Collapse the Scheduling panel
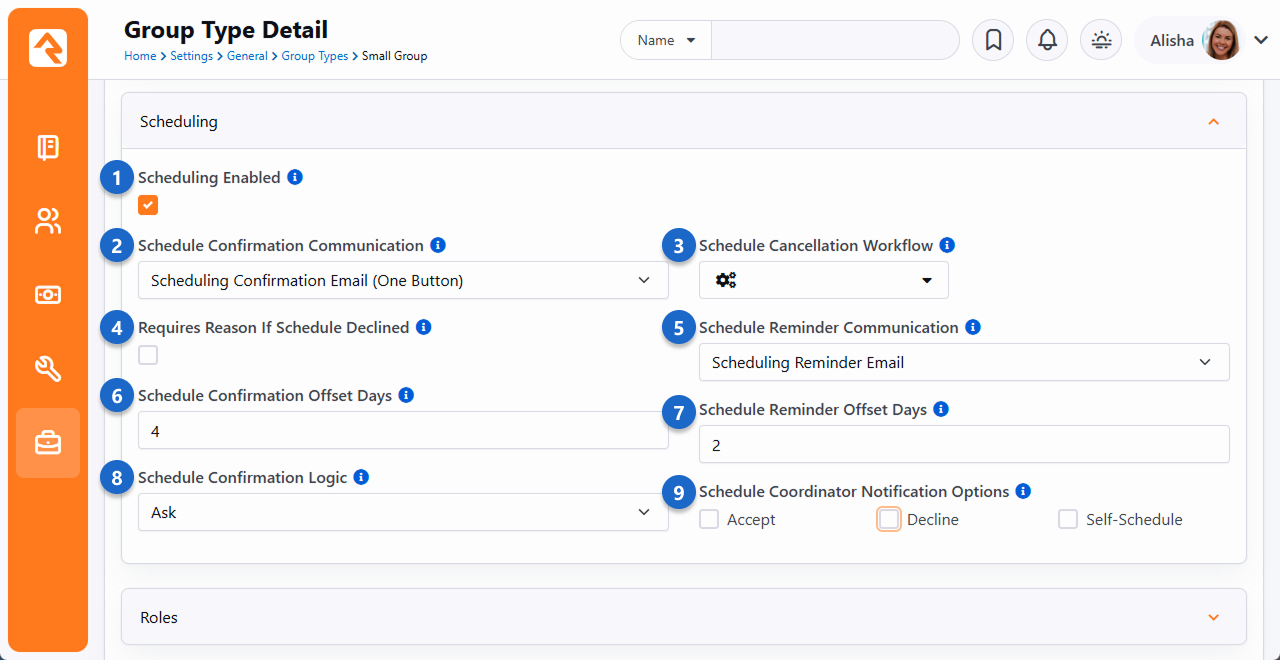The height and width of the screenshot is (660, 1280). [x=1213, y=122]
